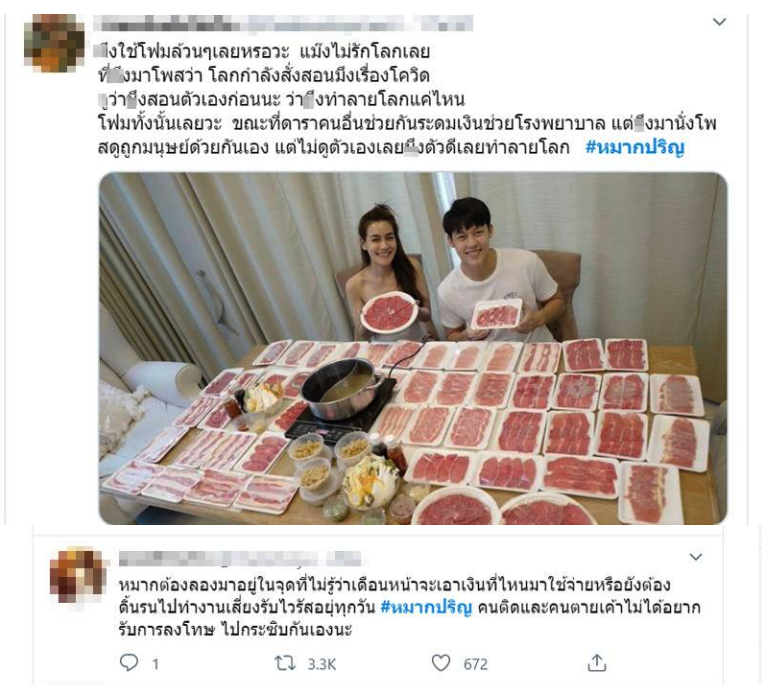This screenshot has height=685, width=762.
Task: Like the second tweet with the heart icon
Action: (x=441, y=663)
